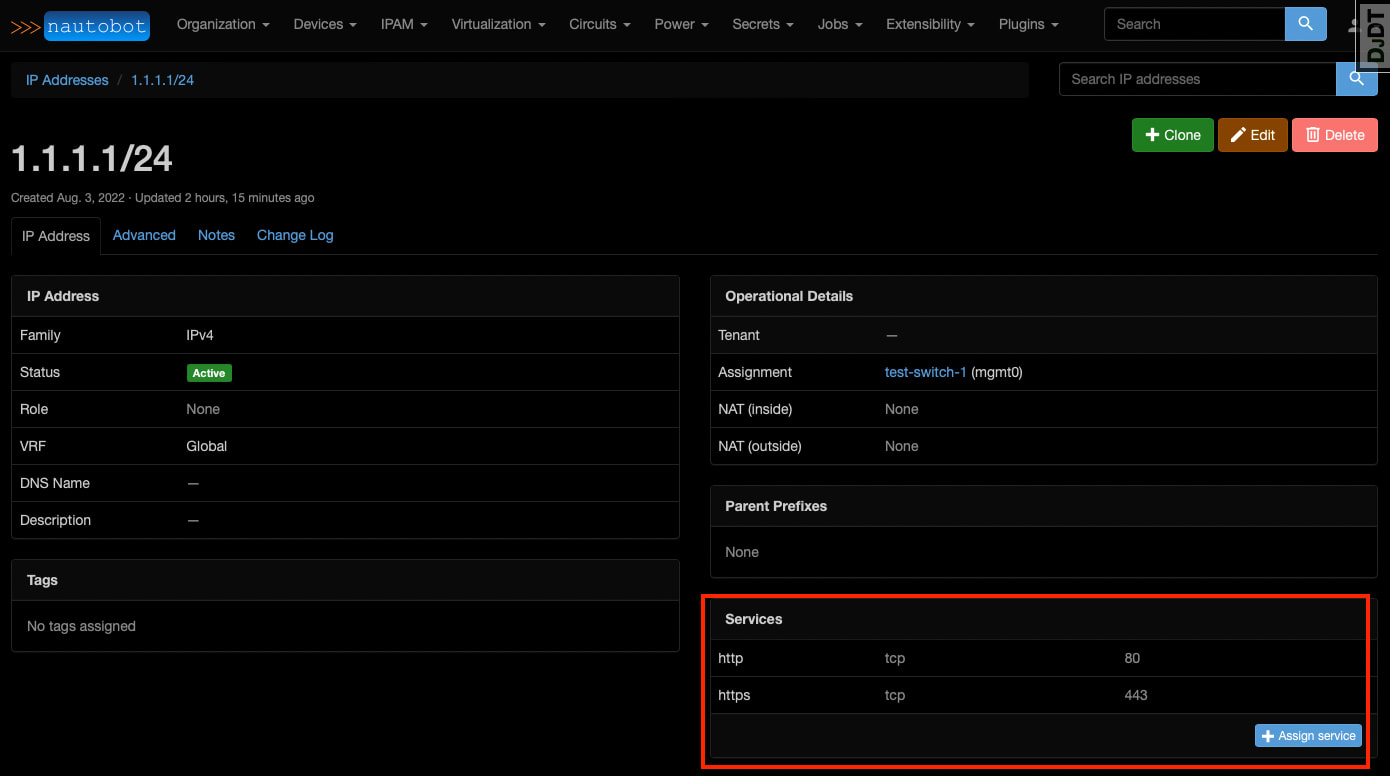The height and width of the screenshot is (776, 1390).
Task: Click the IPv4 family value
Action: point(200,335)
